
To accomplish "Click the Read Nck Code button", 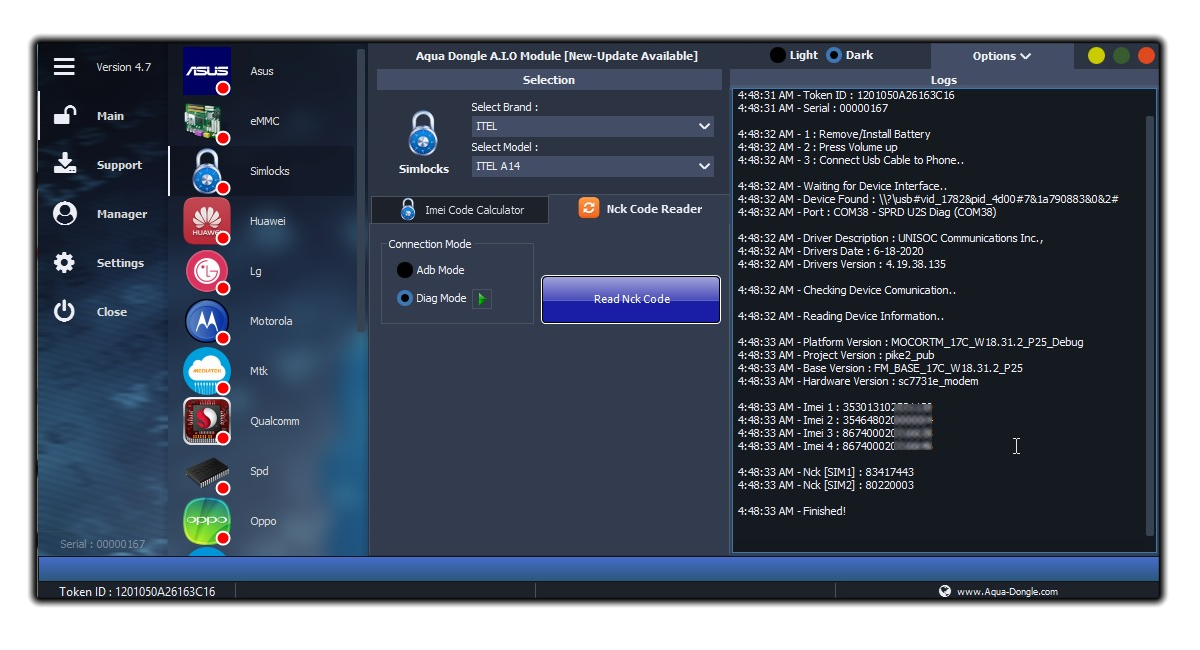I will click(x=631, y=299).
